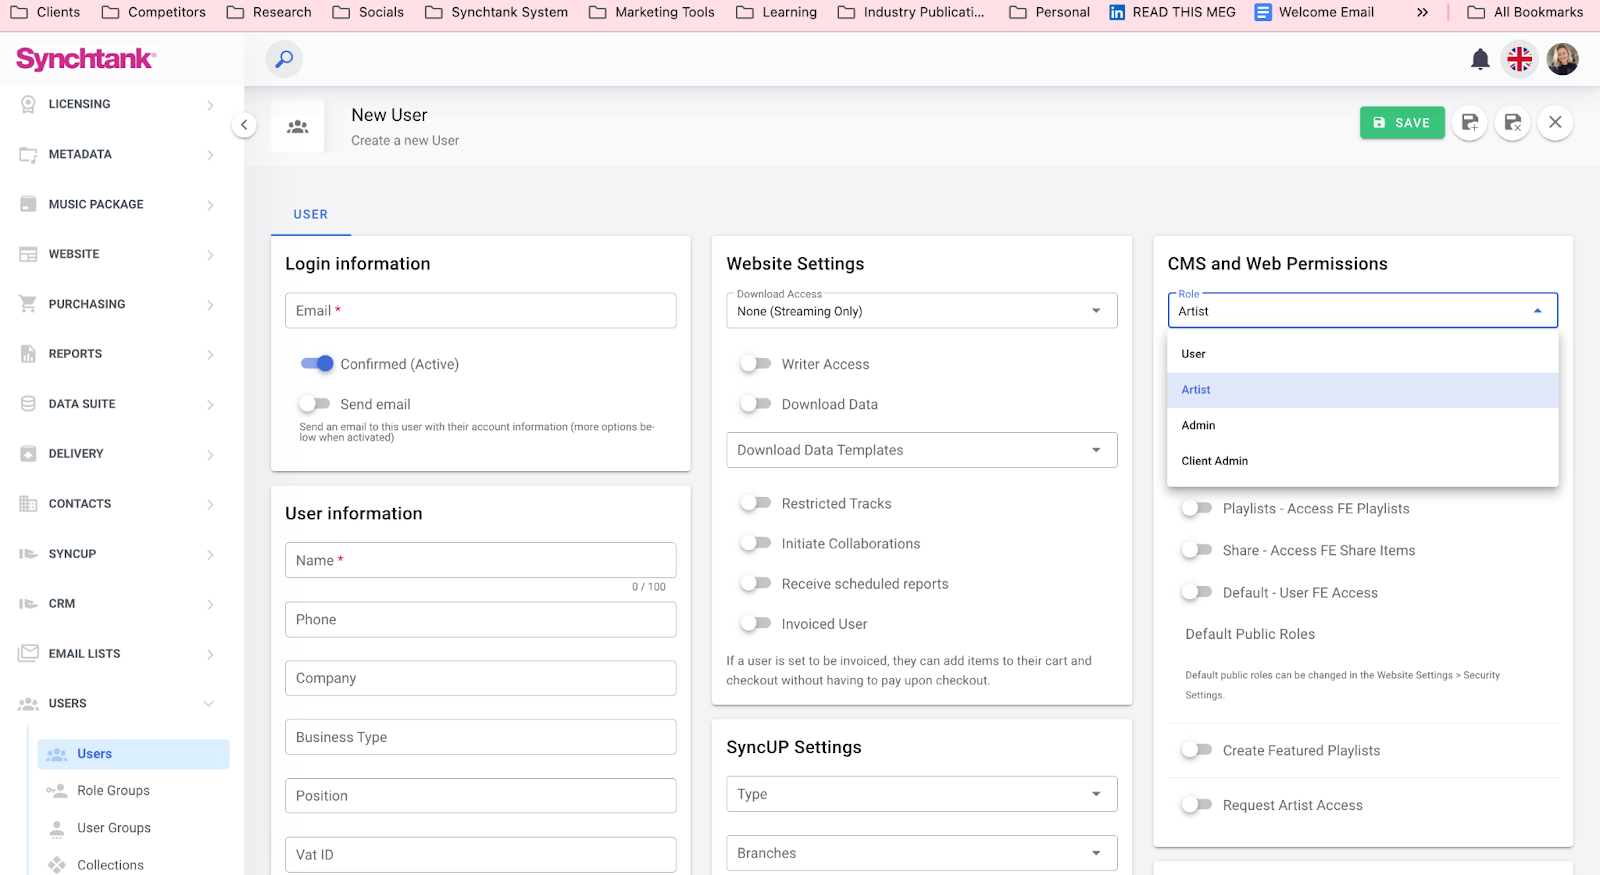This screenshot has height=875, width=1600.
Task: Click the UK flag language icon
Action: click(x=1519, y=60)
